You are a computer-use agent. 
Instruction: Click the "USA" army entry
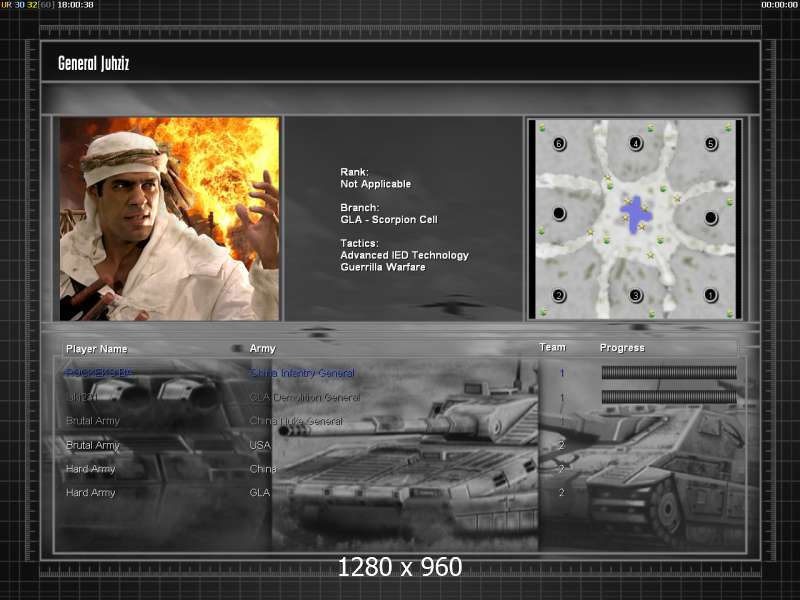pyautogui.click(x=260, y=445)
